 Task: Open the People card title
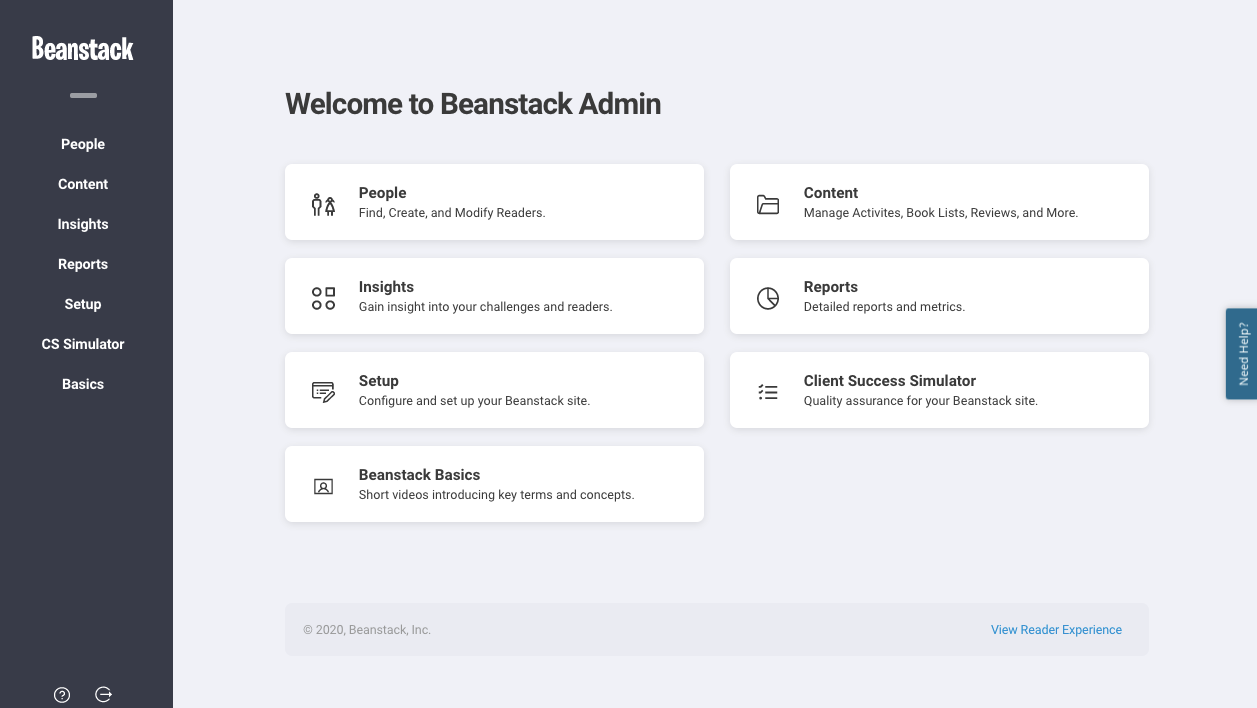click(383, 193)
